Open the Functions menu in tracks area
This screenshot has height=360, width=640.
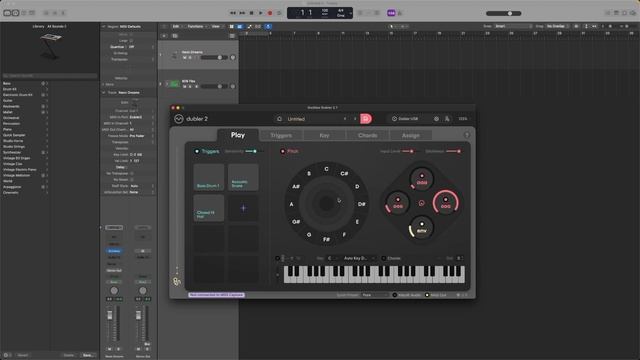[x=197, y=27]
